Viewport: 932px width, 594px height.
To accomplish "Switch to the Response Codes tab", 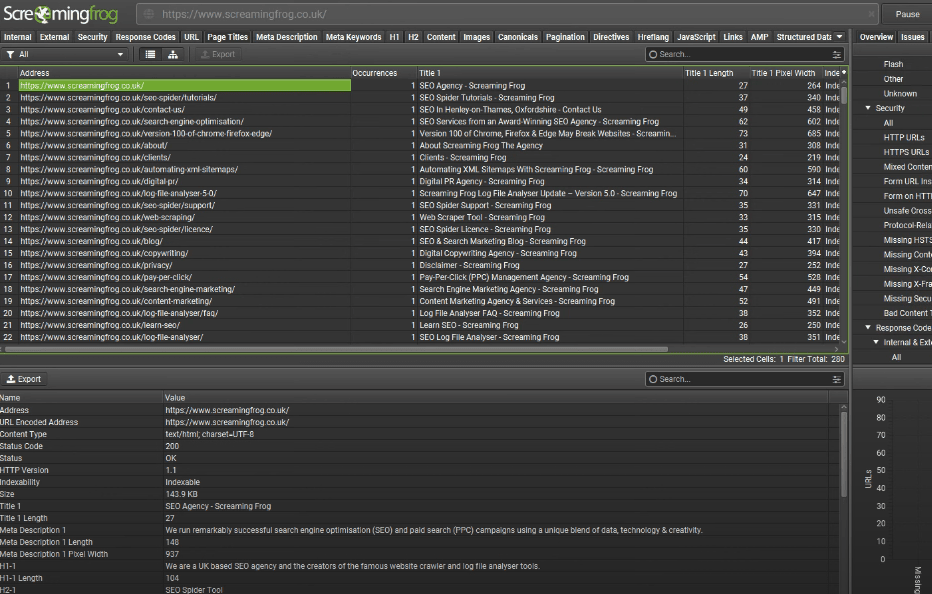I will [x=146, y=37].
